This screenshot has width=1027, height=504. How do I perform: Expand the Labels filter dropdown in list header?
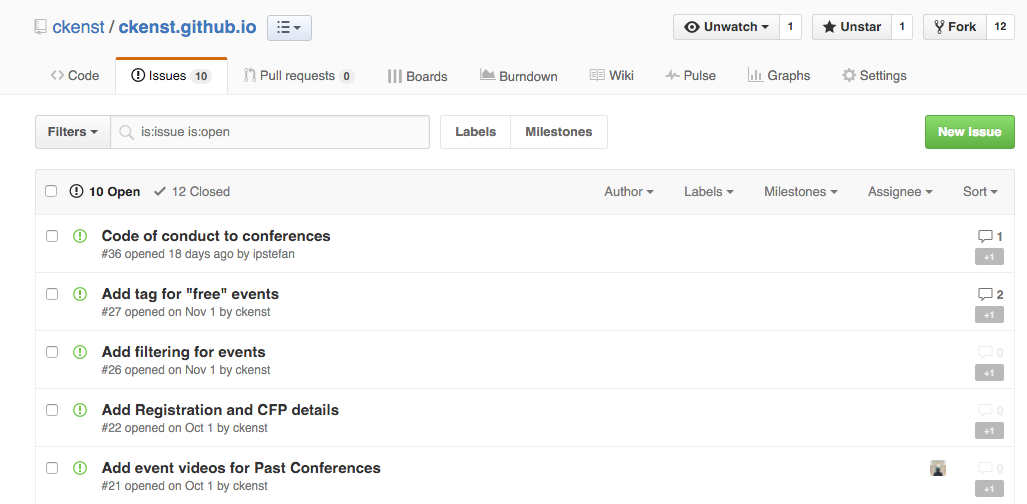[709, 191]
